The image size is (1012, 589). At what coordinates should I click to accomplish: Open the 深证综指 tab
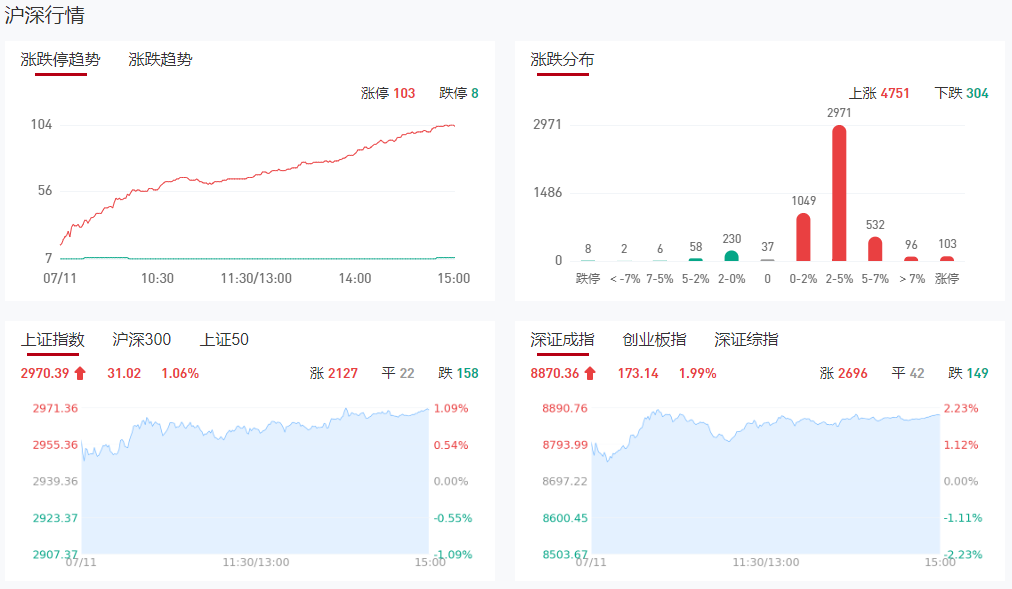tap(746, 339)
